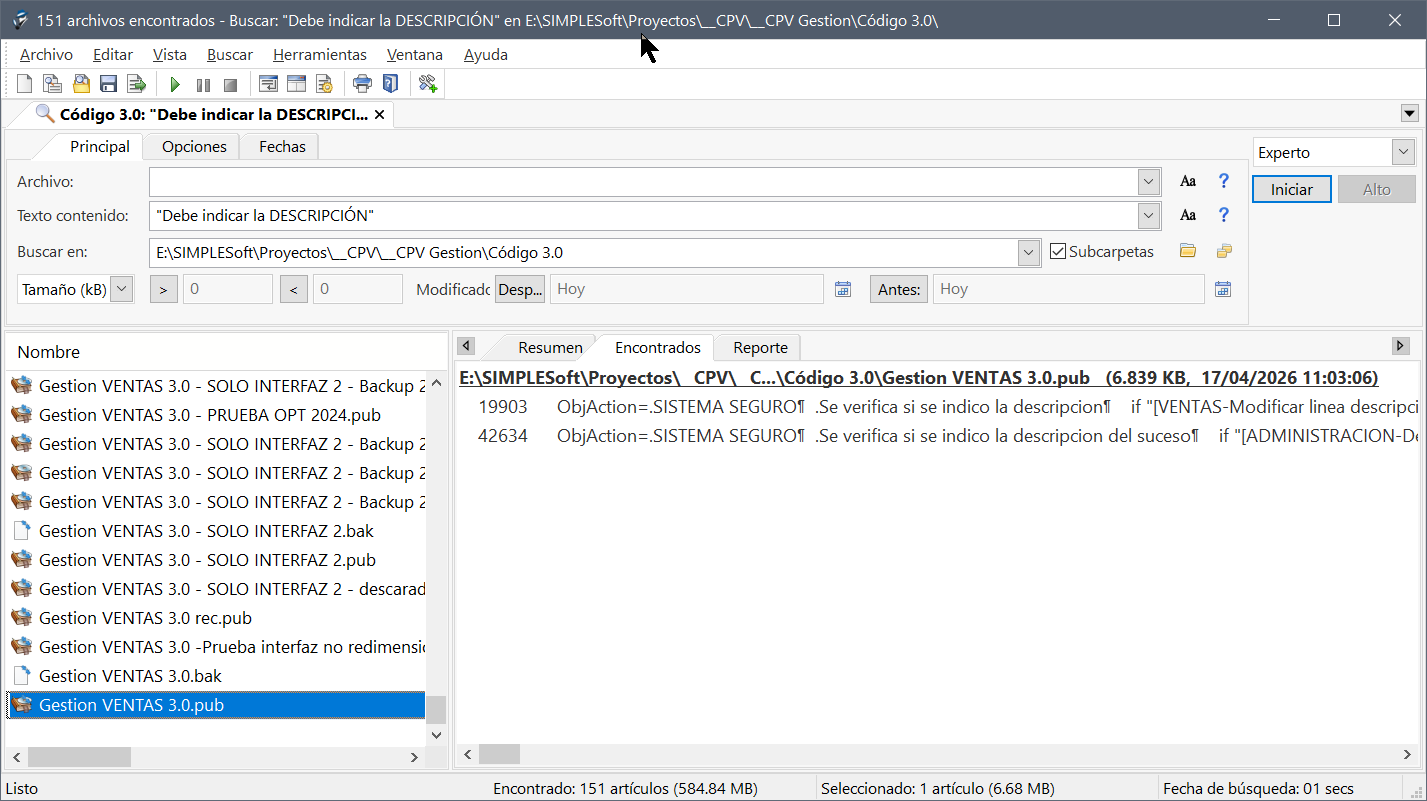This screenshot has height=801, width=1427.
Task: Click the window layout toolbar icon
Action: tap(296, 84)
